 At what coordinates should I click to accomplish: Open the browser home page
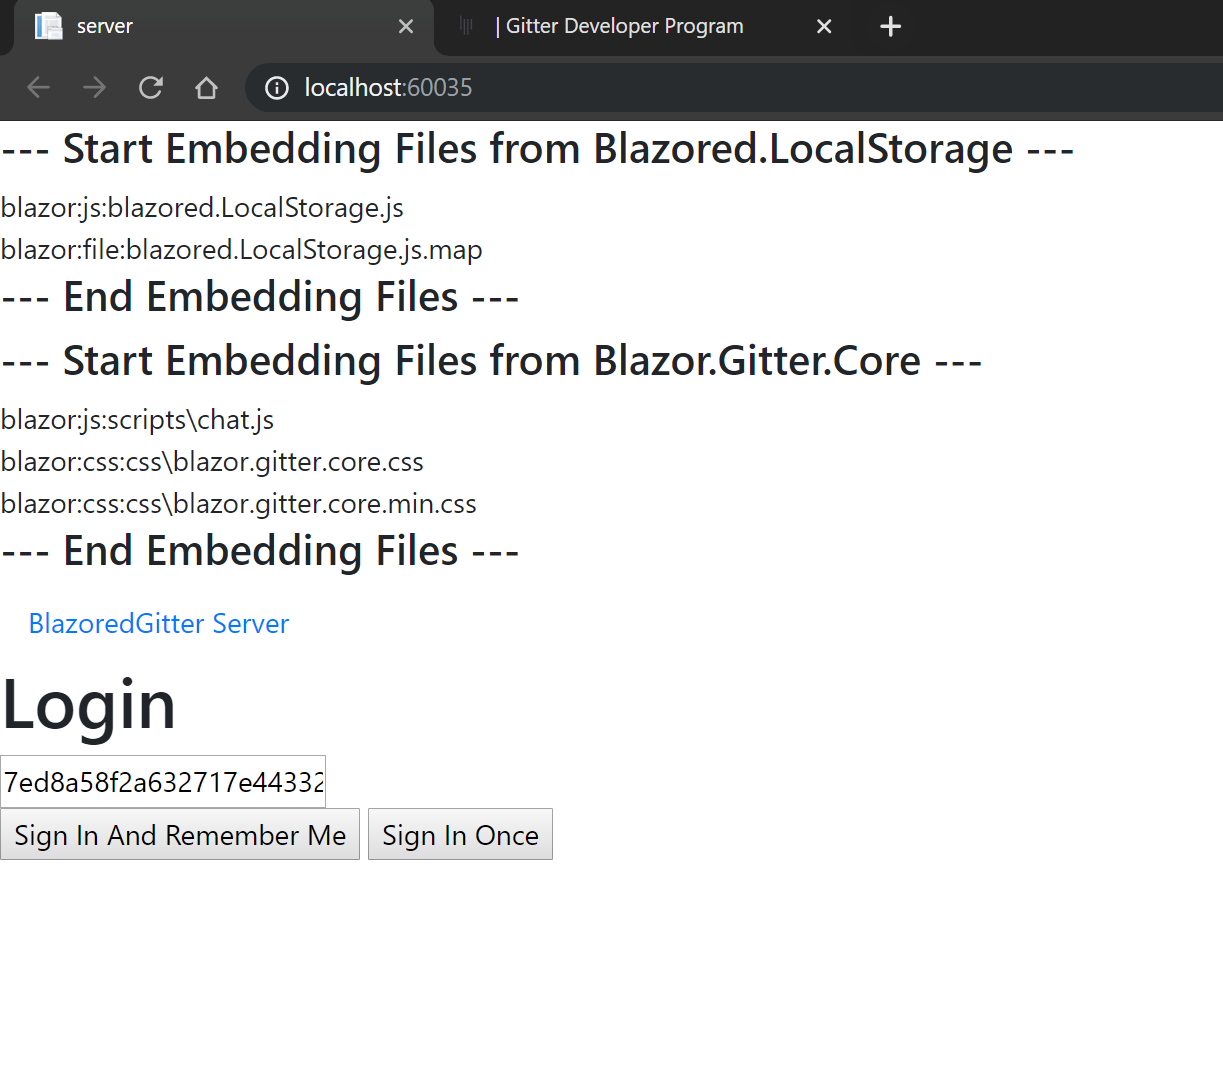(x=206, y=88)
